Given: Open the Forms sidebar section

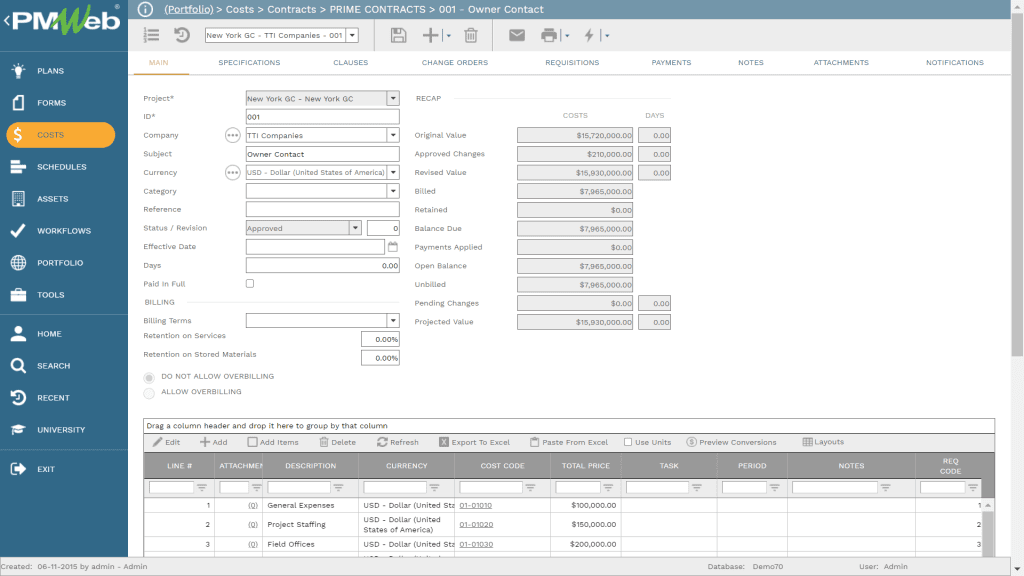Looking at the screenshot, I should coord(51,103).
